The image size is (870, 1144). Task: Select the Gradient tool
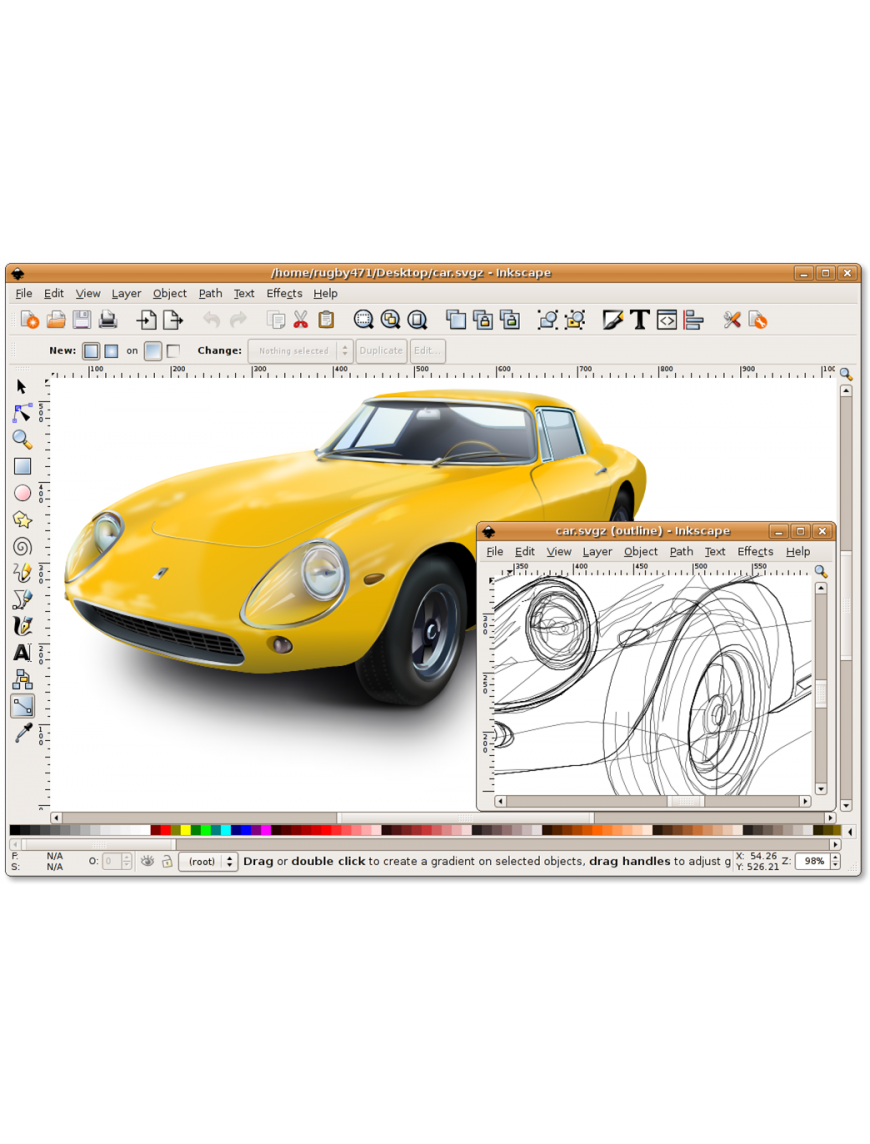pyautogui.click(x=22, y=706)
